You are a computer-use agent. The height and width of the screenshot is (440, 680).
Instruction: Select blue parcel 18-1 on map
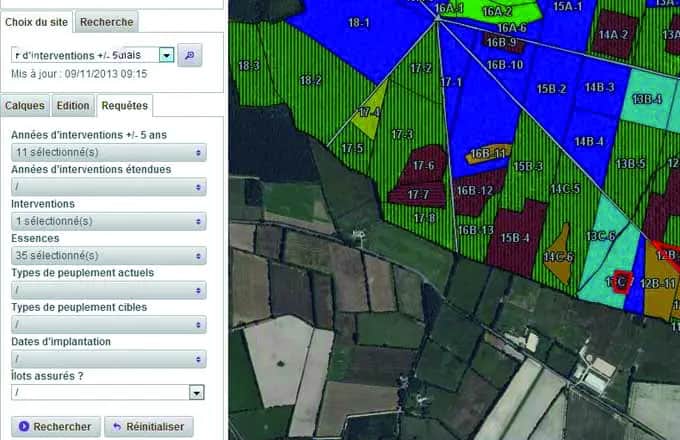[359, 22]
